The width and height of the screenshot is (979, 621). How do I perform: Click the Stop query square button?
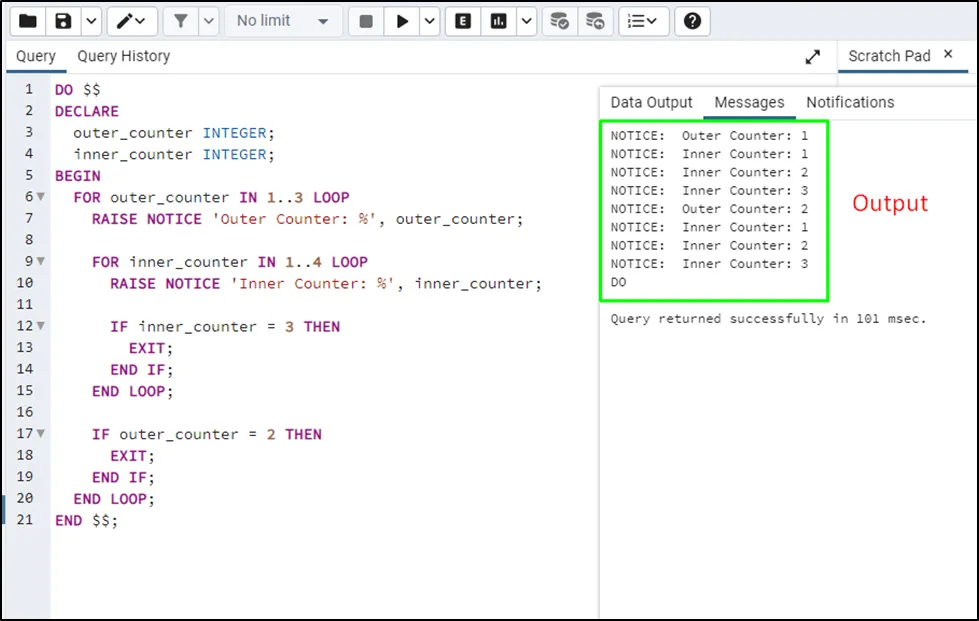[x=366, y=21]
